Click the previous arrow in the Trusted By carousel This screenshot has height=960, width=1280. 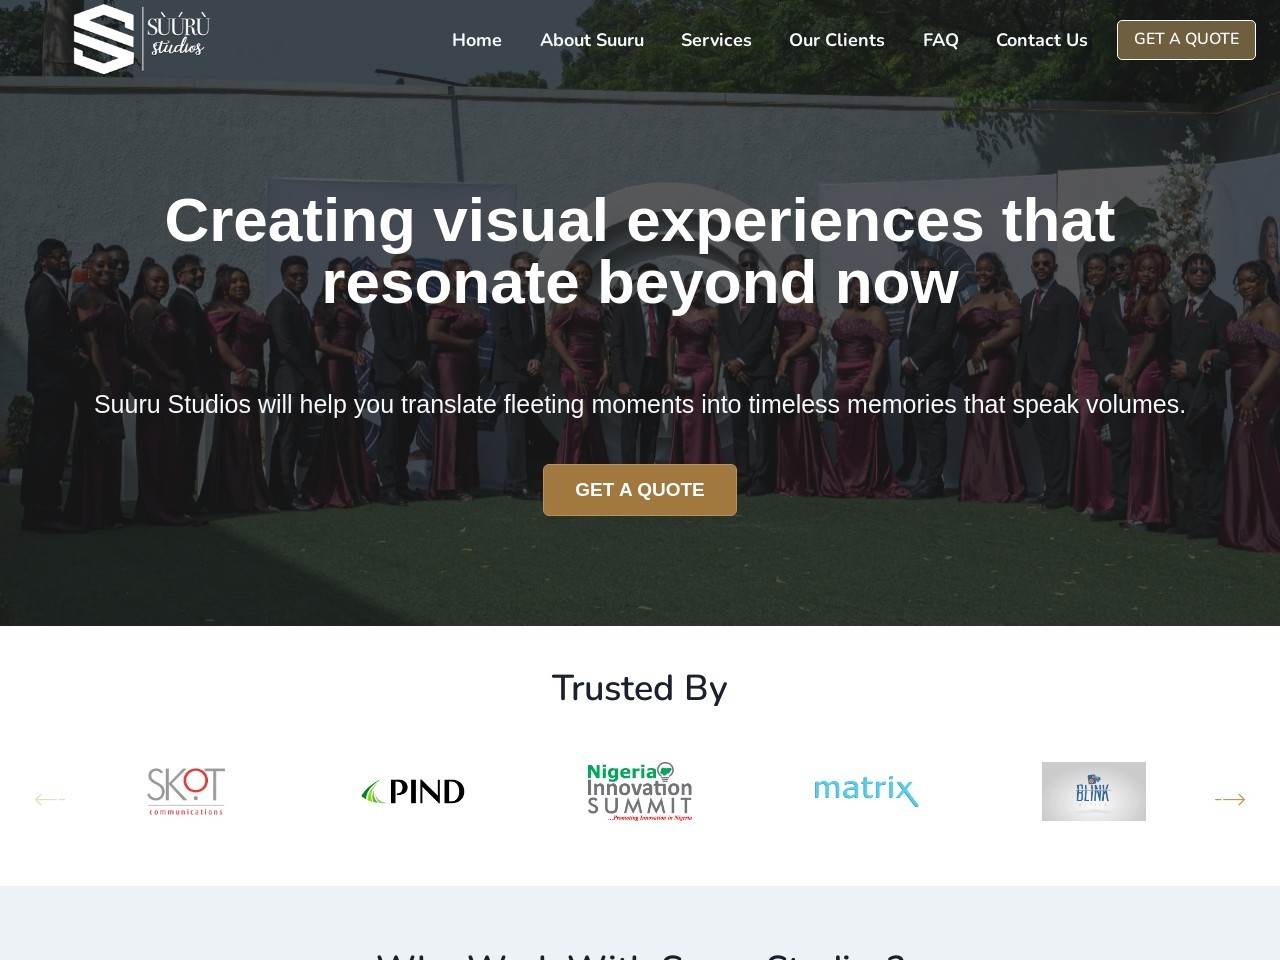click(x=50, y=799)
